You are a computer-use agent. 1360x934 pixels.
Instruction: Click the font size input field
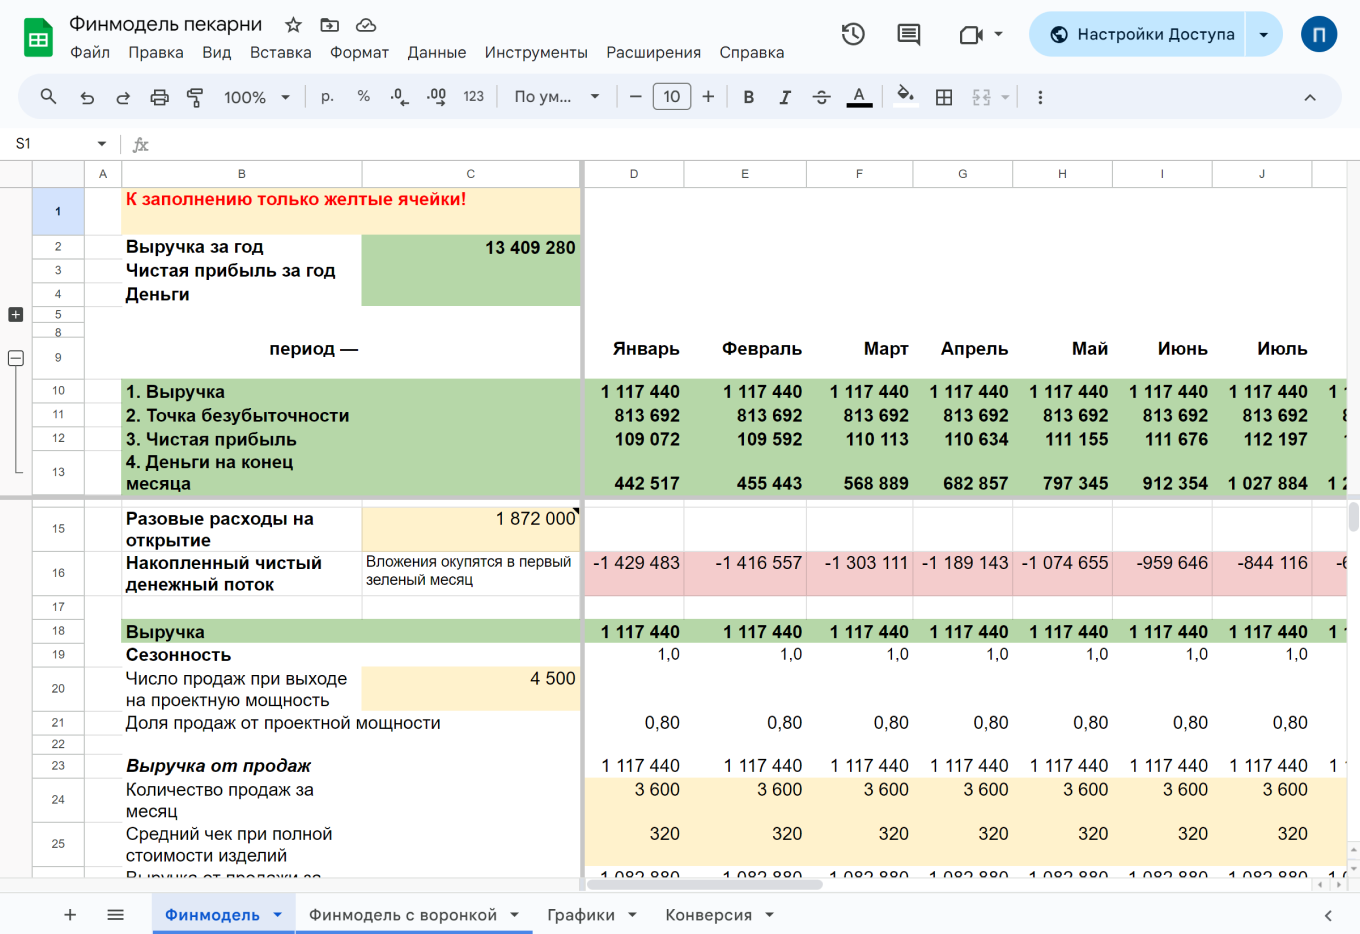(x=671, y=97)
